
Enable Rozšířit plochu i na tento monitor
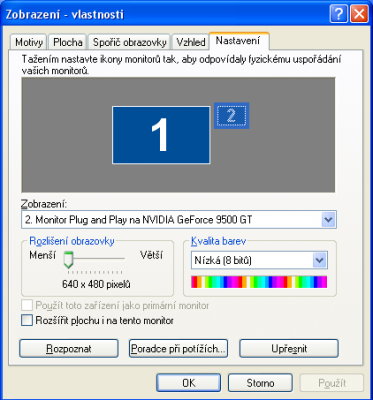pyautogui.click(x=27, y=321)
